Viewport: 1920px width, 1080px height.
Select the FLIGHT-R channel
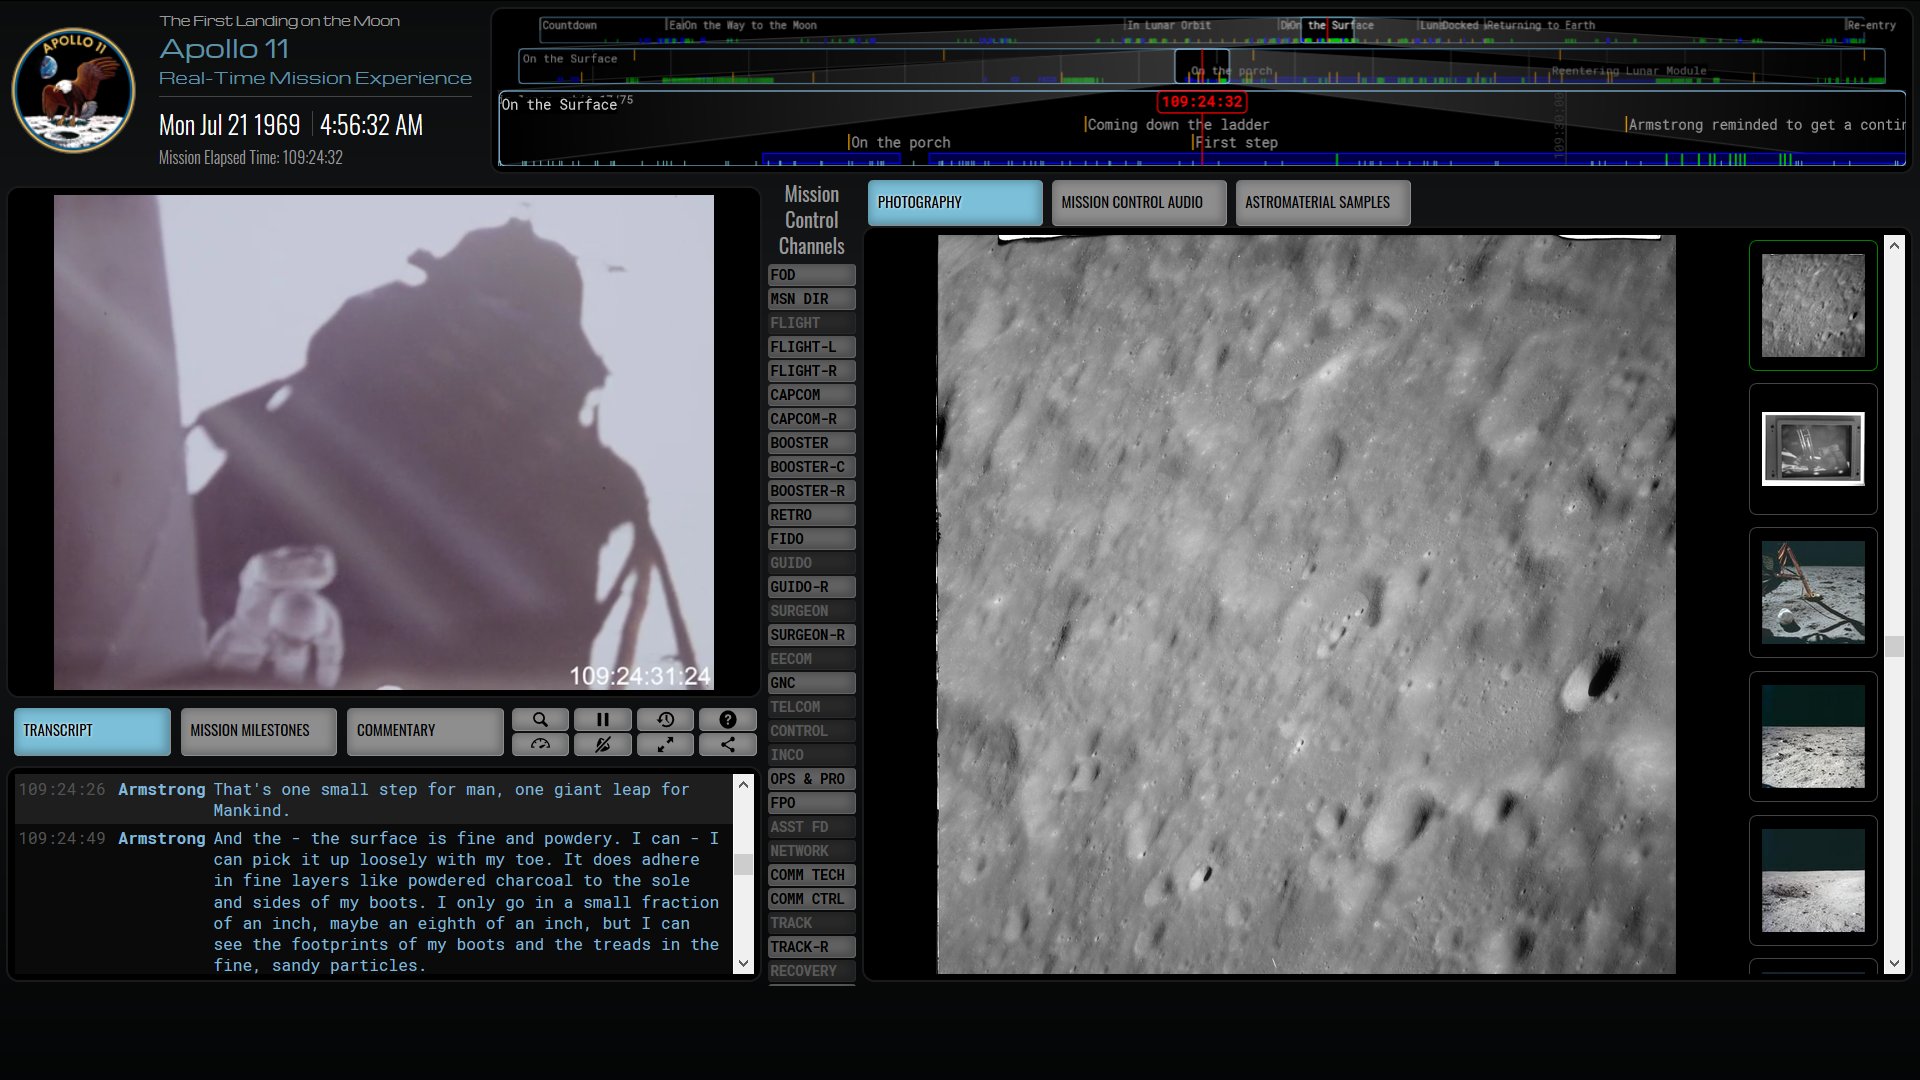pyautogui.click(x=811, y=371)
